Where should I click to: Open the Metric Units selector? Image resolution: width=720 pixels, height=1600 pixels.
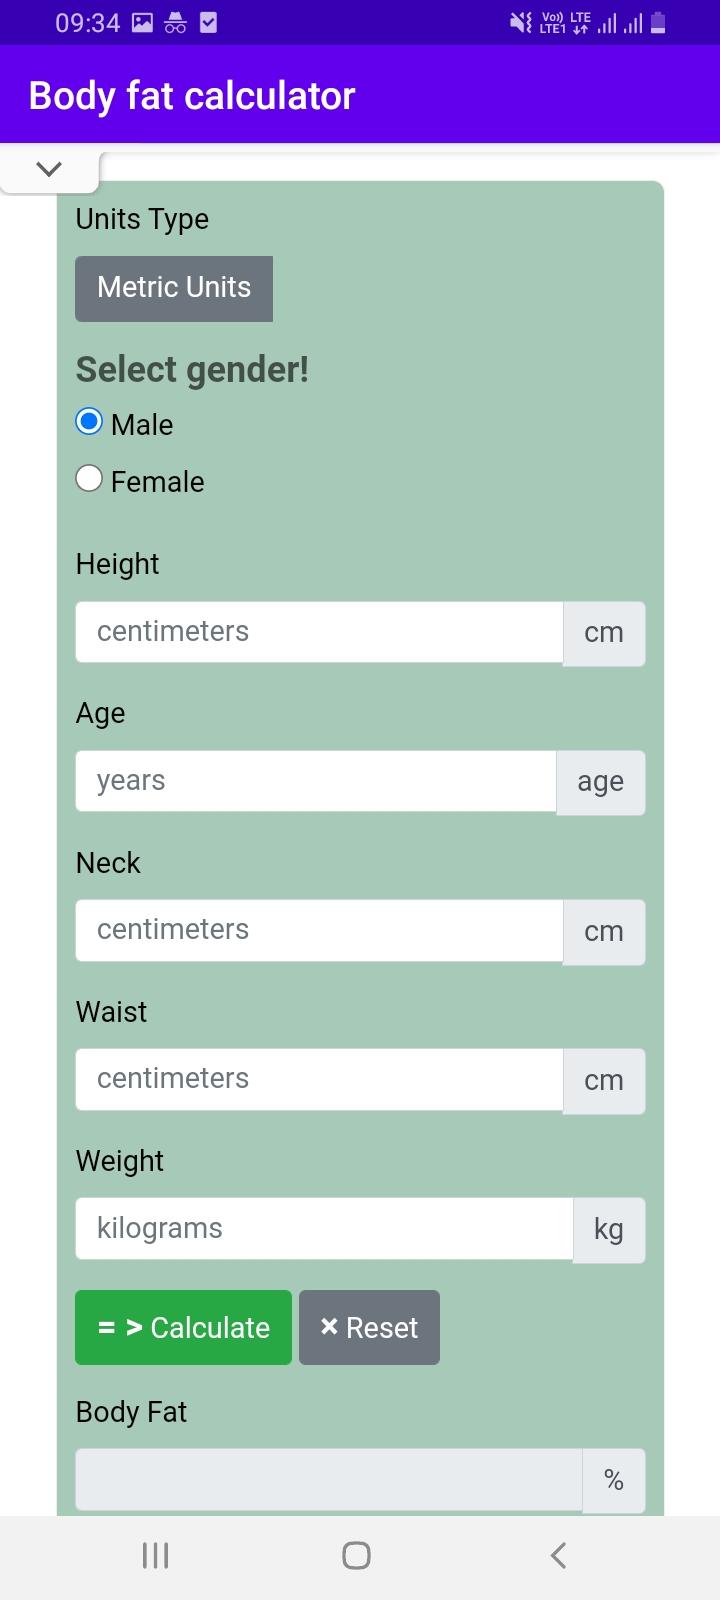pos(174,288)
